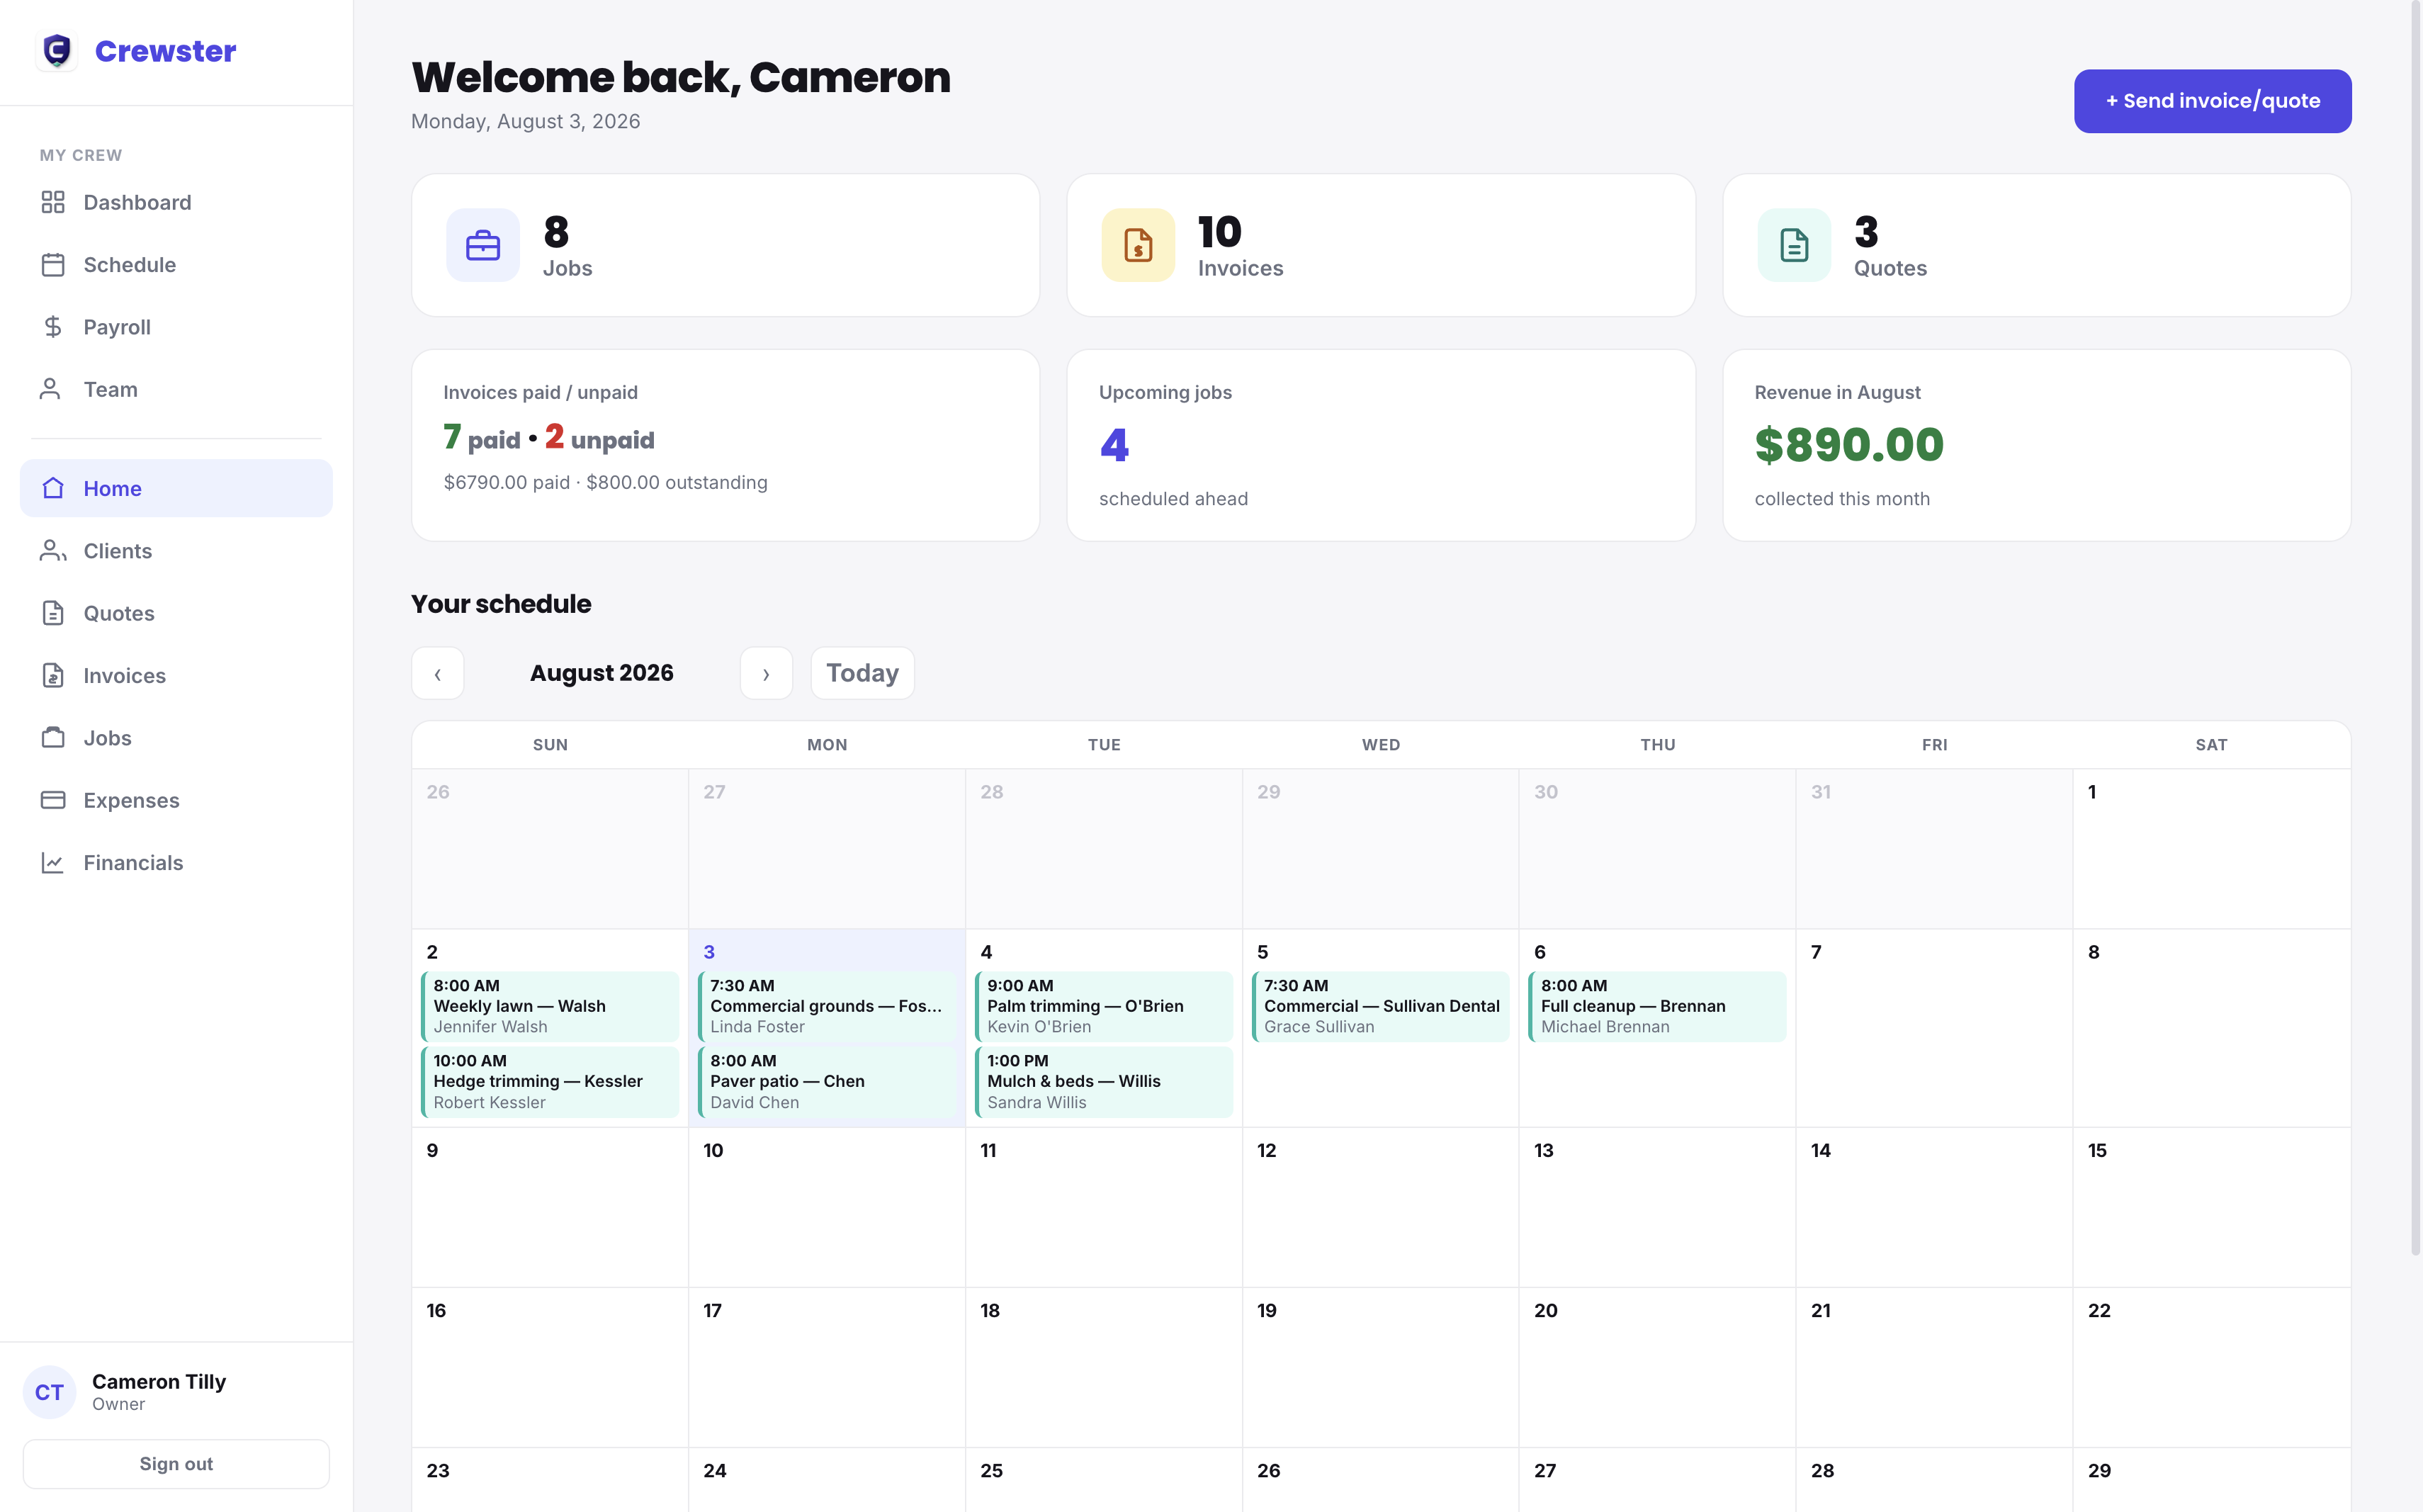Click the Revenue in August card
This screenshot has width=2423, height=1512.
(x=2036, y=445)
